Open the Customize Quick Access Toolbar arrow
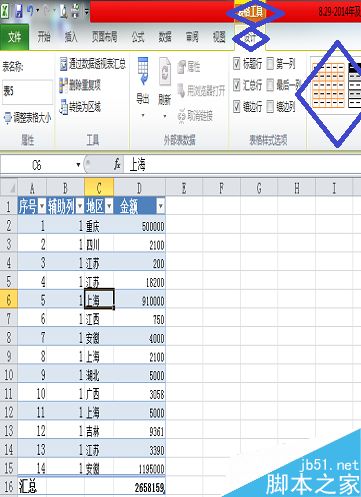 (86, 12)
